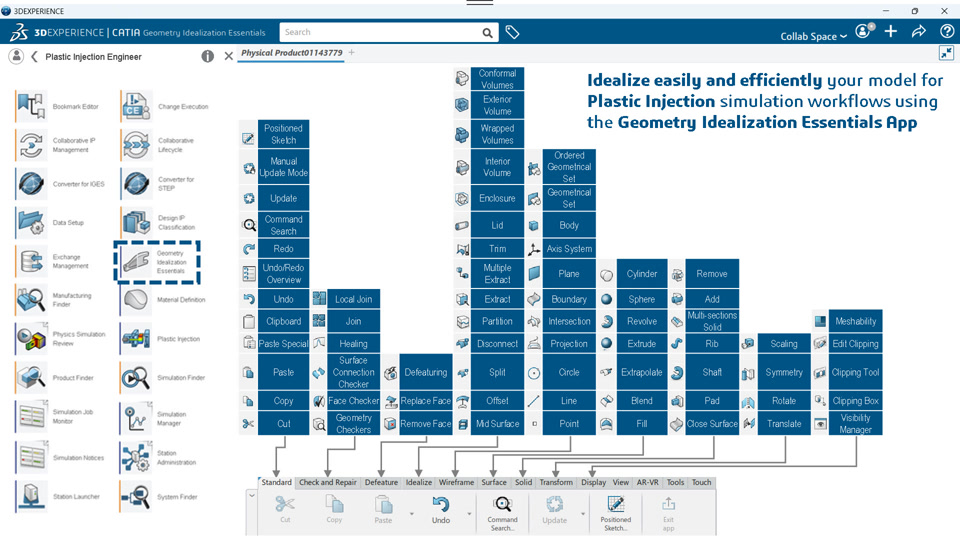
Task: Expand the full-screen view arrows icon
Action: (x=947, y=53)
